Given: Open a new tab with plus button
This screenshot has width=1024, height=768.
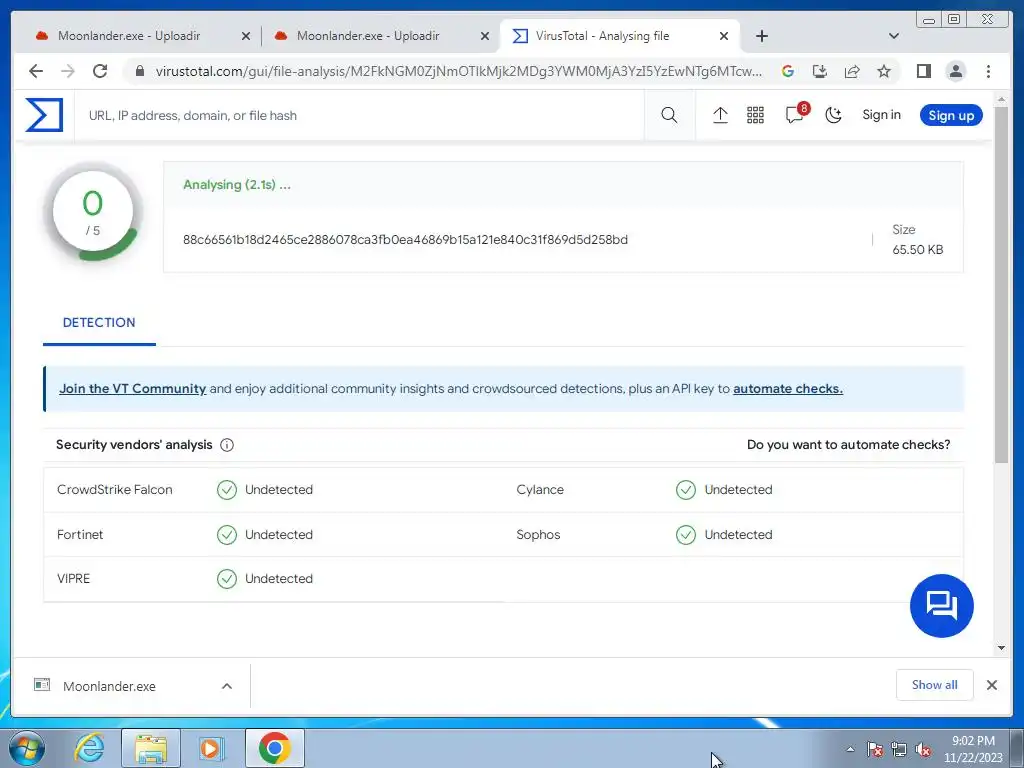Looking at the screenshot, I should point(761,36).
